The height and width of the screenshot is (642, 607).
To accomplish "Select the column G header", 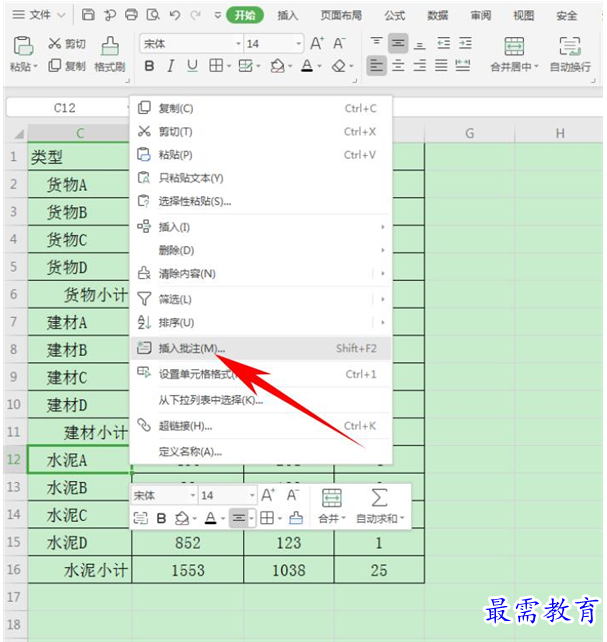I will (469, 133).
